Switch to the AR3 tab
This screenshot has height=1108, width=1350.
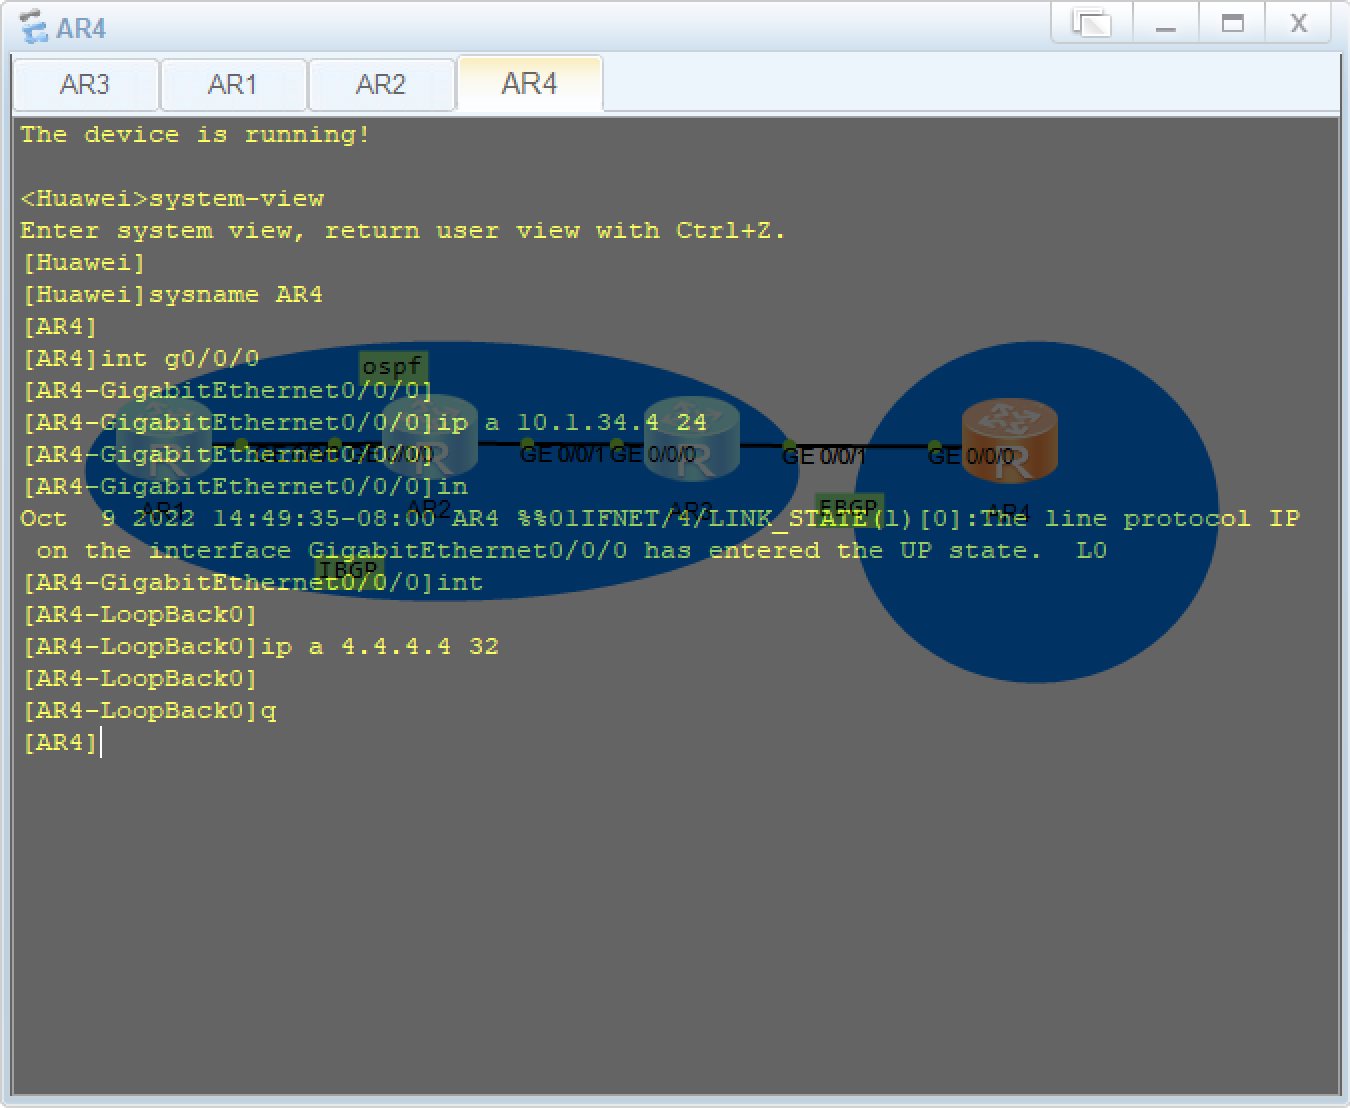(x=85, y=84)
